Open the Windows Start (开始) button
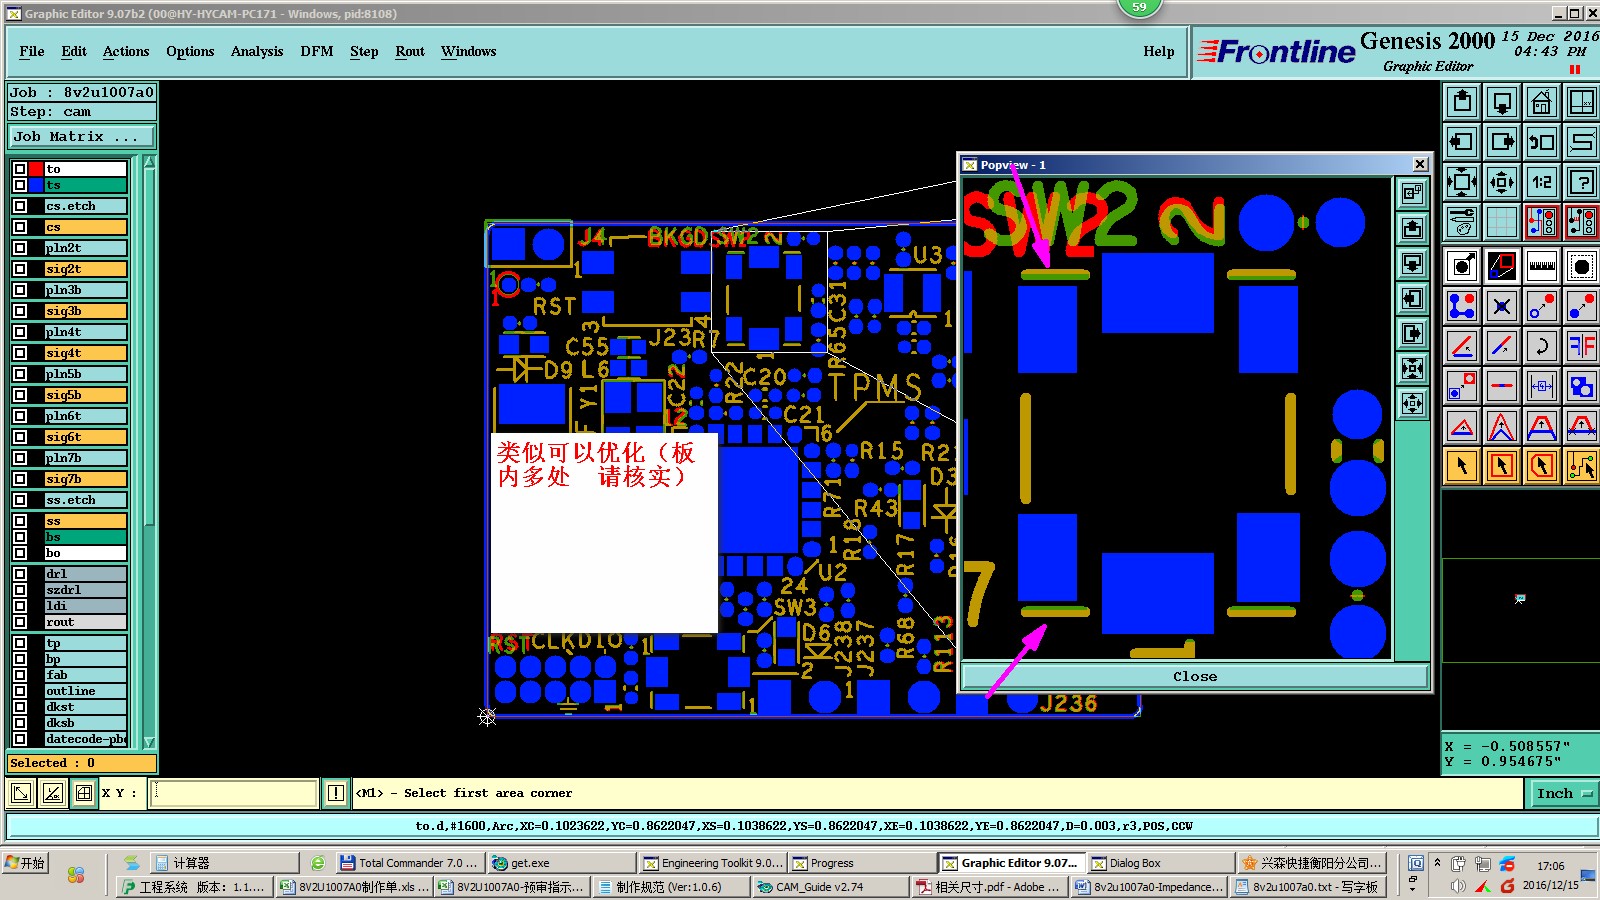The image size is (1600, 900). coord(26,863)
